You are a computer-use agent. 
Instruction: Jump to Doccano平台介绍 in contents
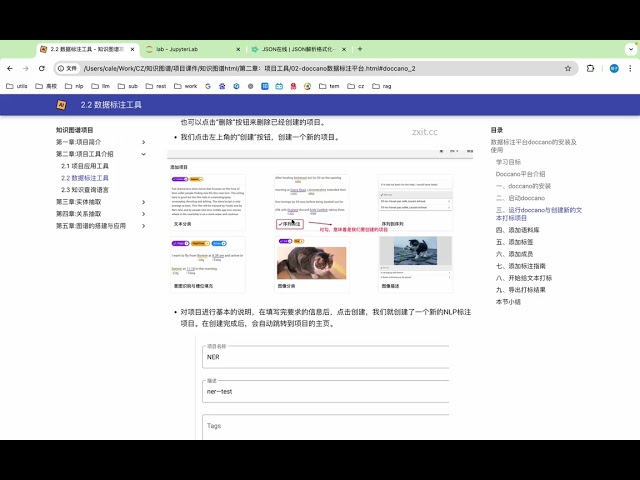(x=520, y=174)
